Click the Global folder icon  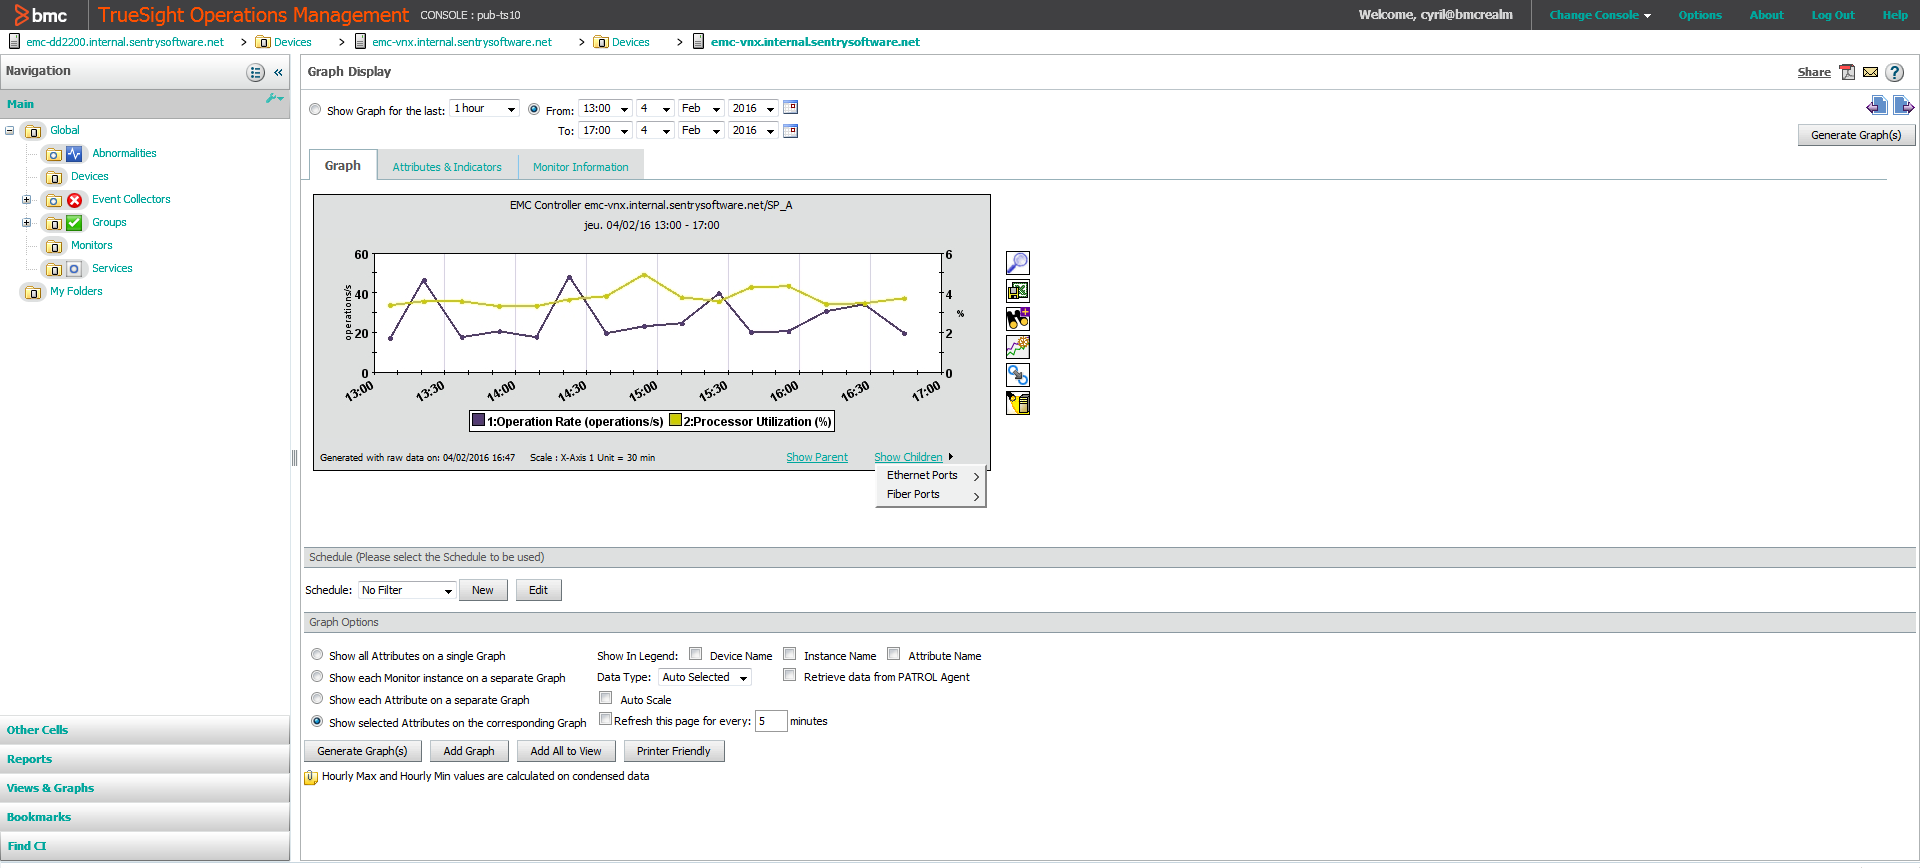pyautogui.click(x=33, y=131)
